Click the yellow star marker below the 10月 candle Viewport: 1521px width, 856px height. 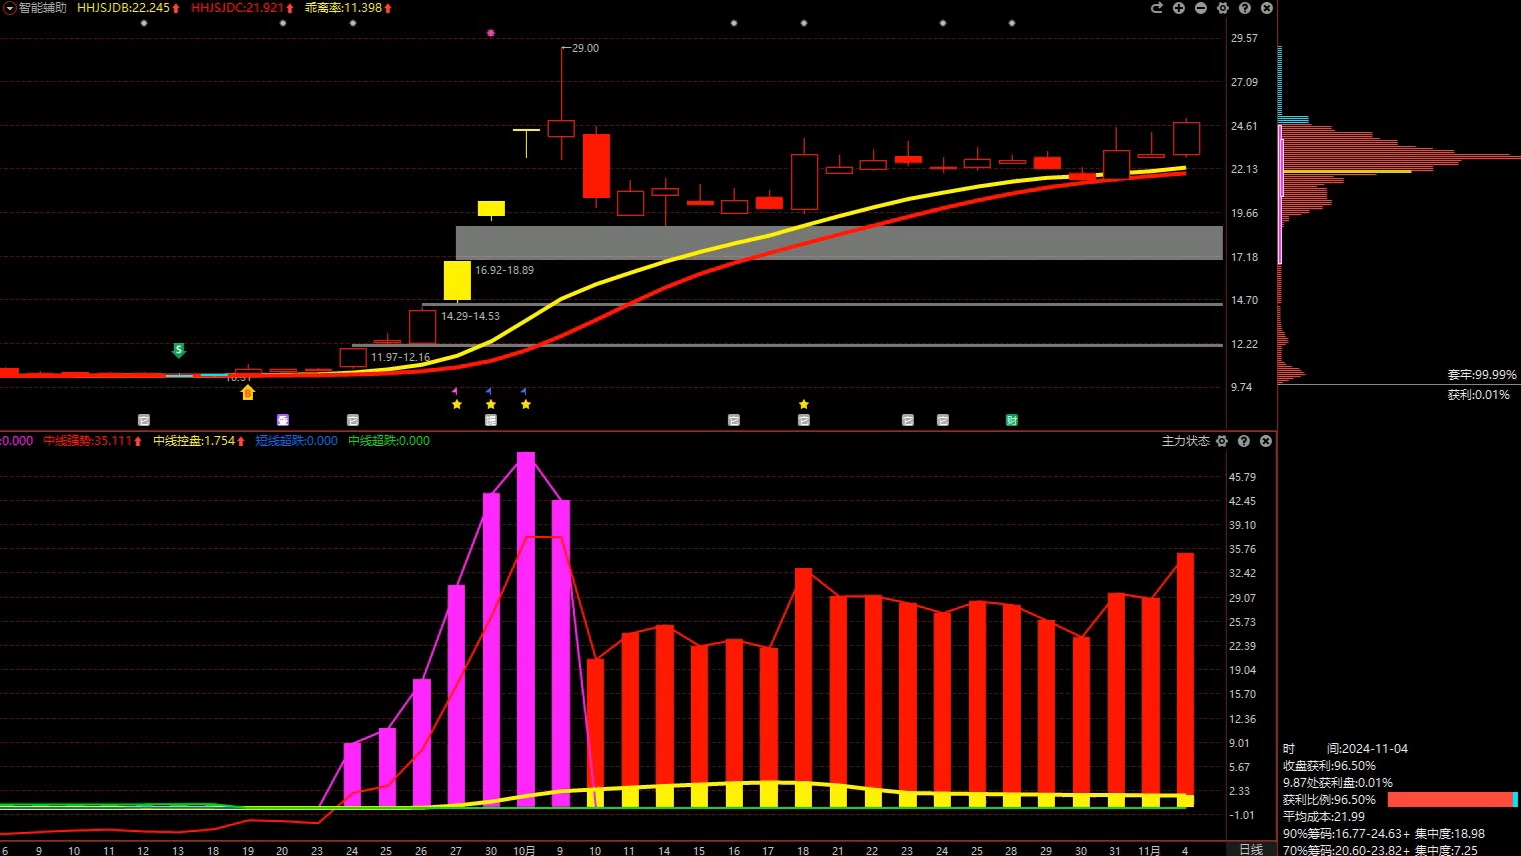click(x=526, y=404)
